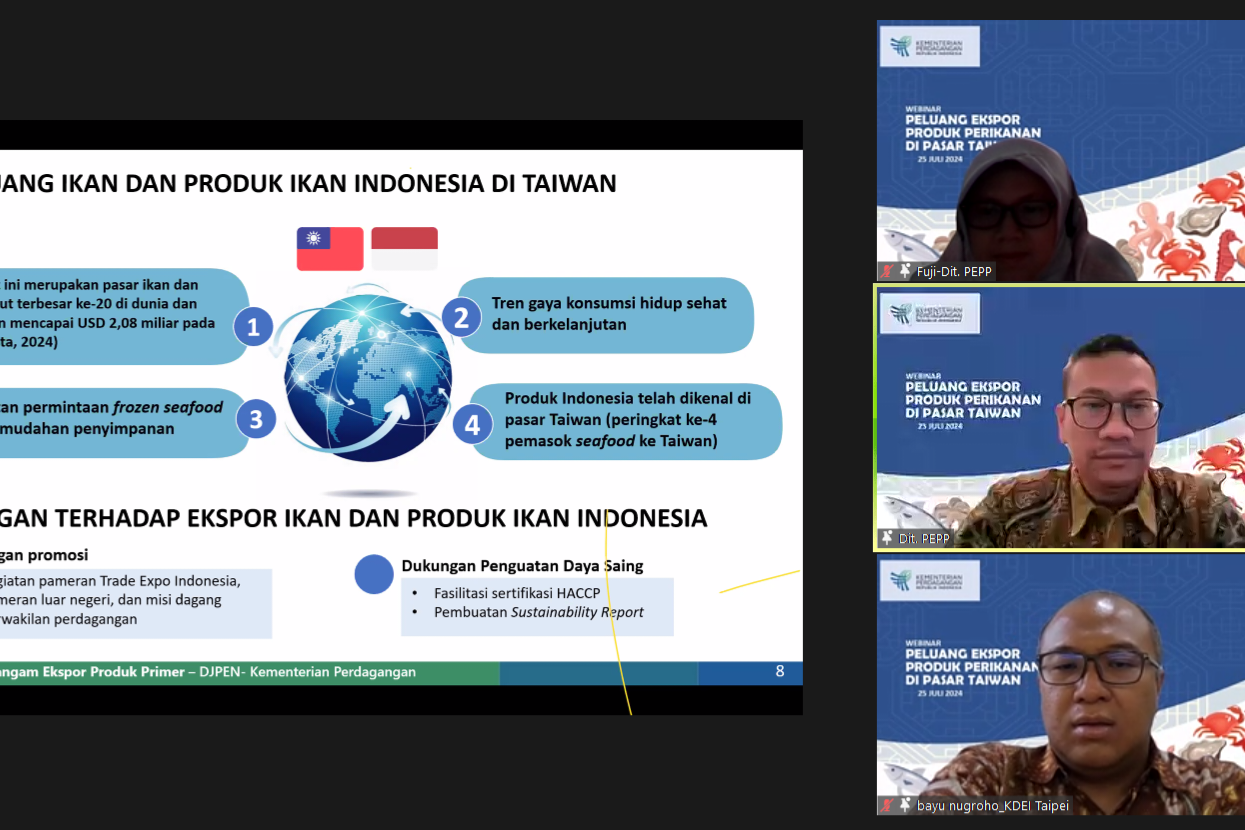Select Fuji-Dit. PEPP's video thumbnail

point(1061,150)
